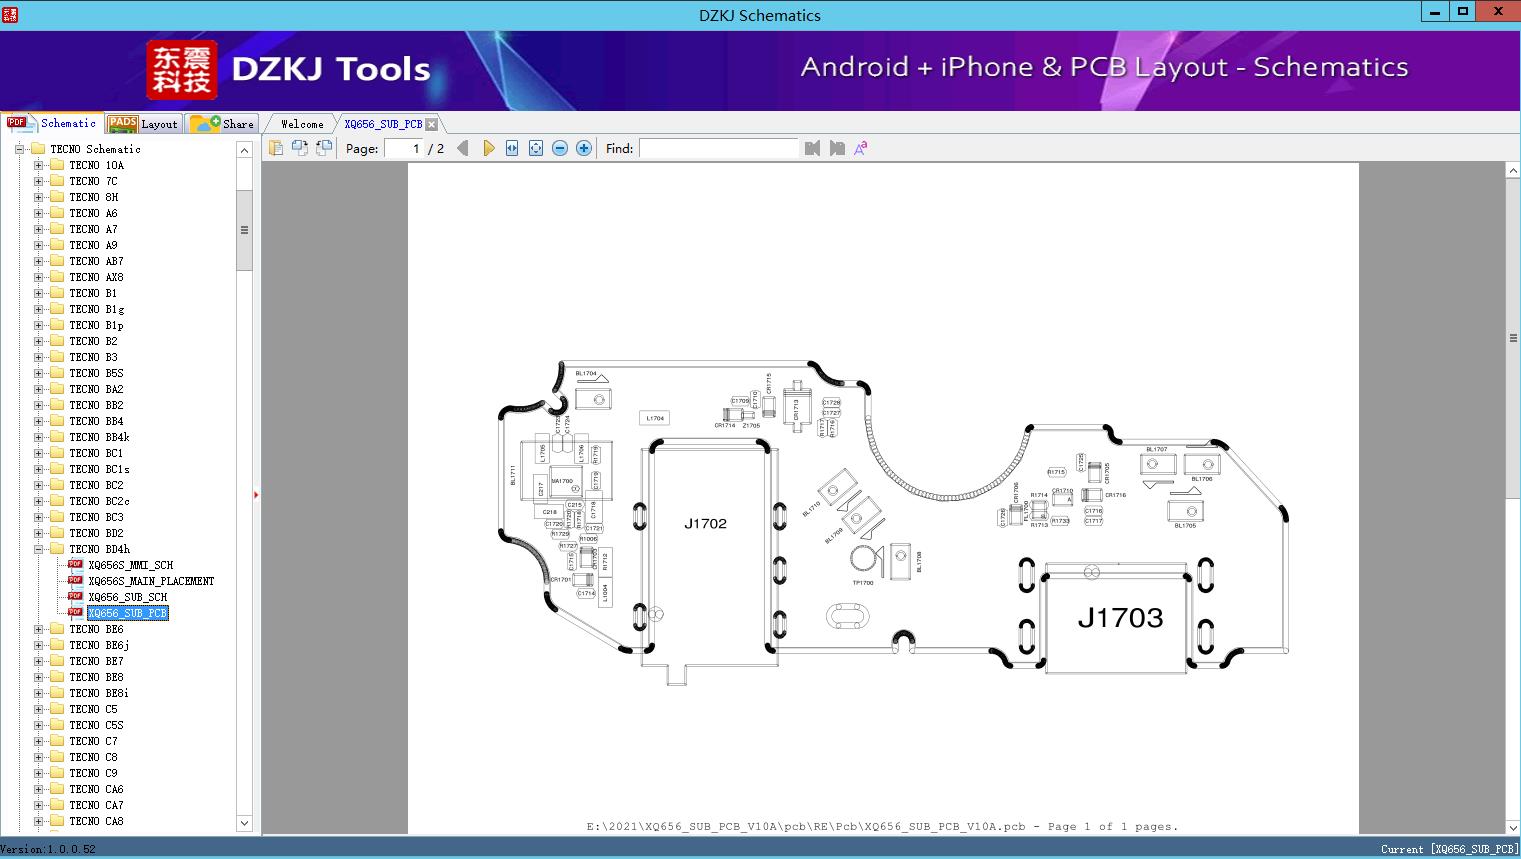The height and width of the screenshot is (859, 1521).
Task: Expand the TECNO B1g folder
Action: (38, 309)
